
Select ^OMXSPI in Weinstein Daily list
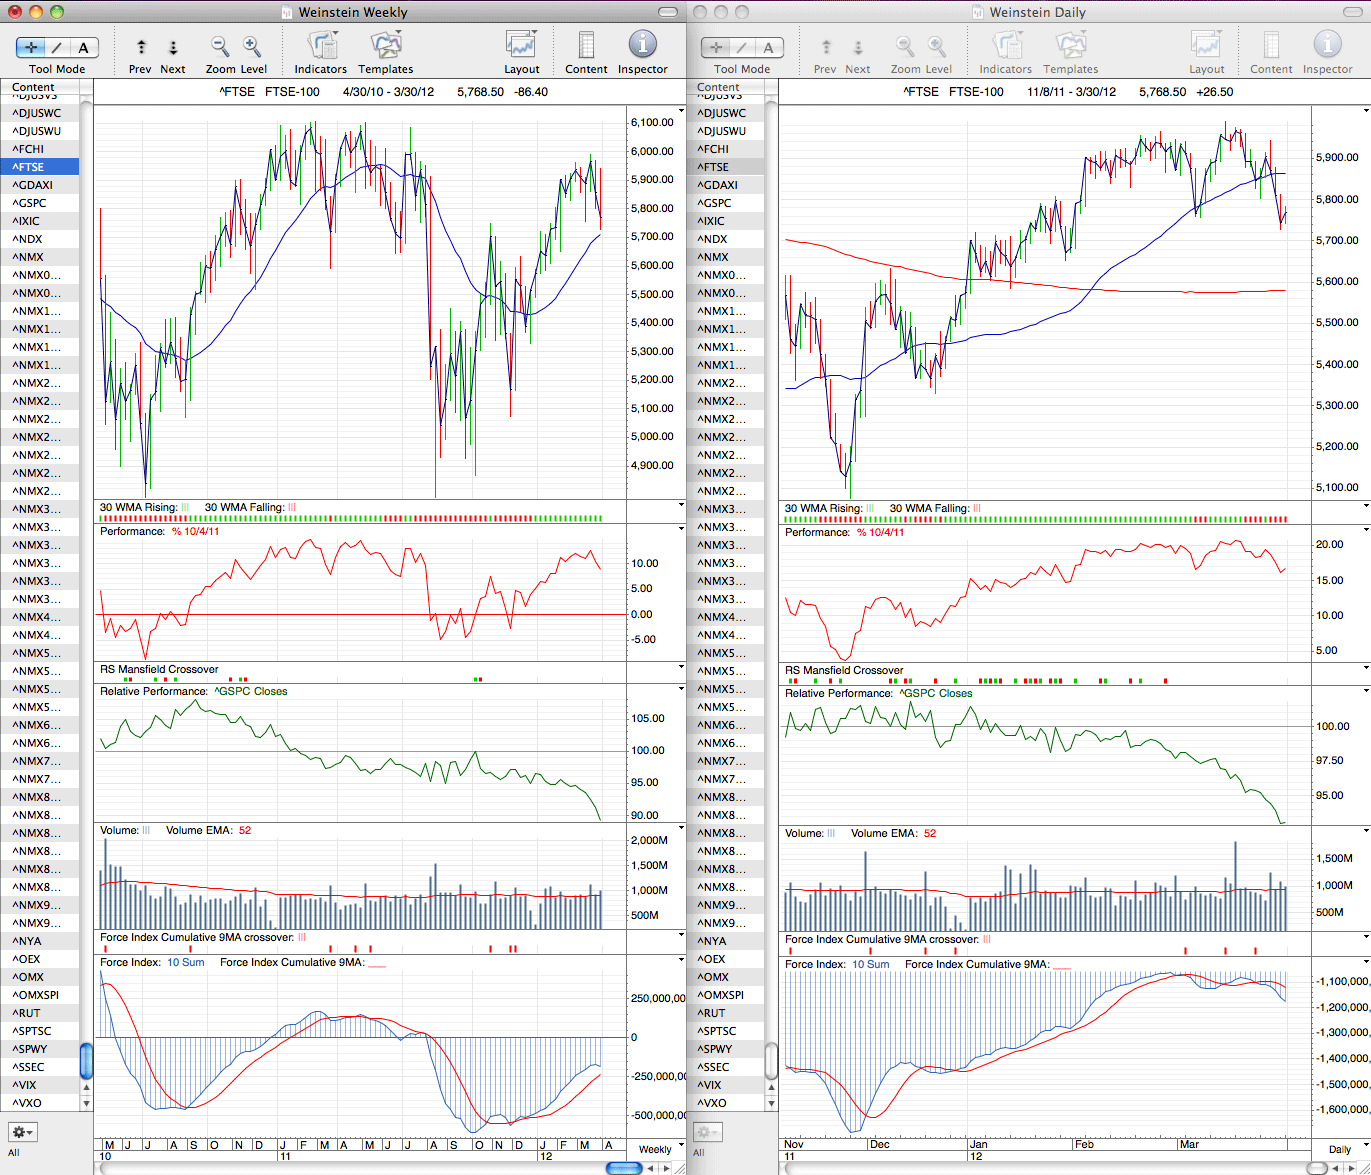pos(725,995)
